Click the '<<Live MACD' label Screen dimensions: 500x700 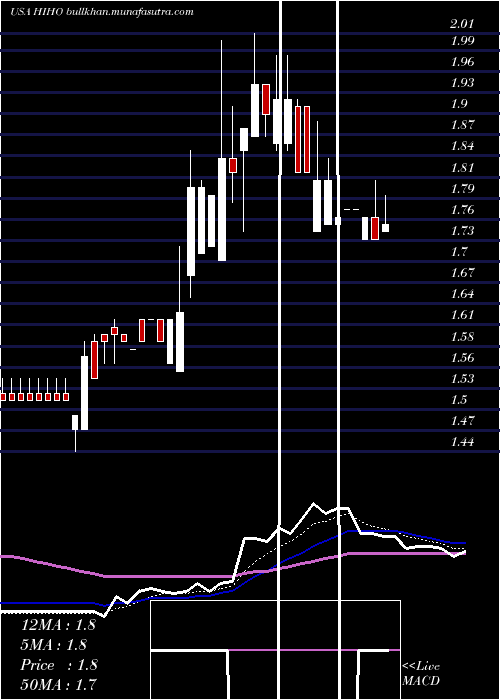[x=421, y=674]
